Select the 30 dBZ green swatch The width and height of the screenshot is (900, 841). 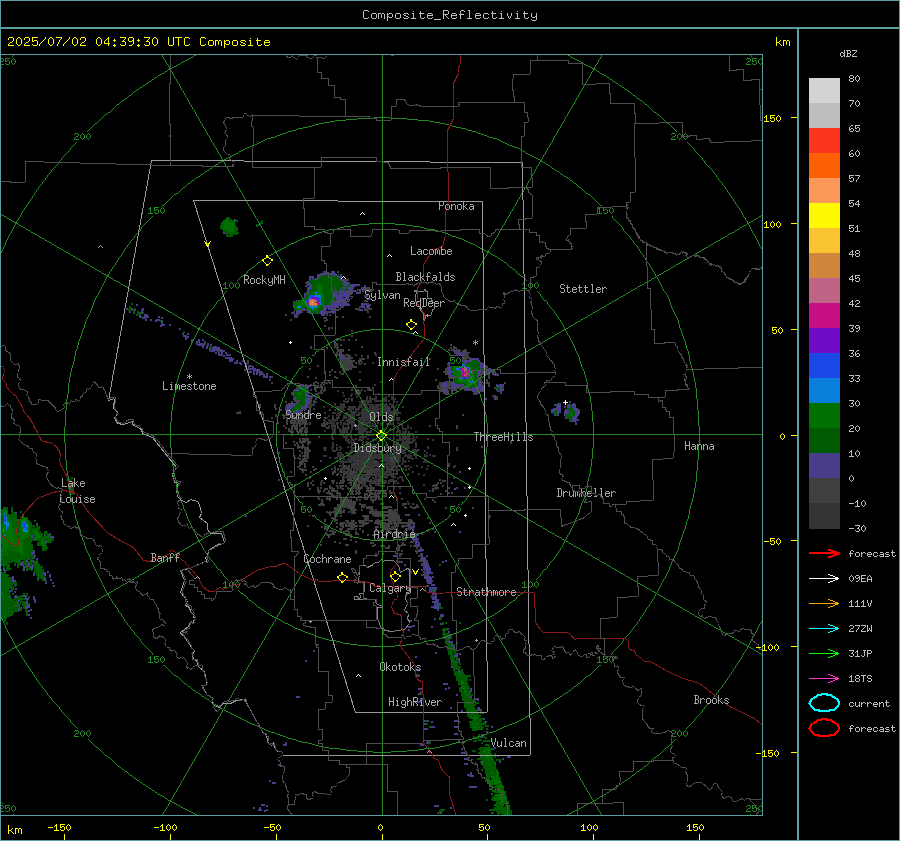(824, 416)
